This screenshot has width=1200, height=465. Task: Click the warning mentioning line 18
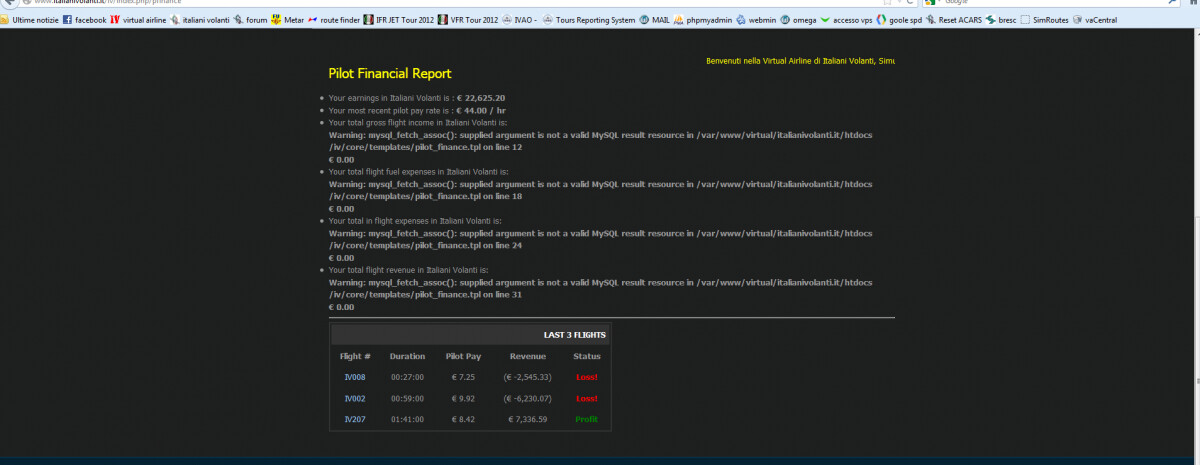[x=600, y=190]
